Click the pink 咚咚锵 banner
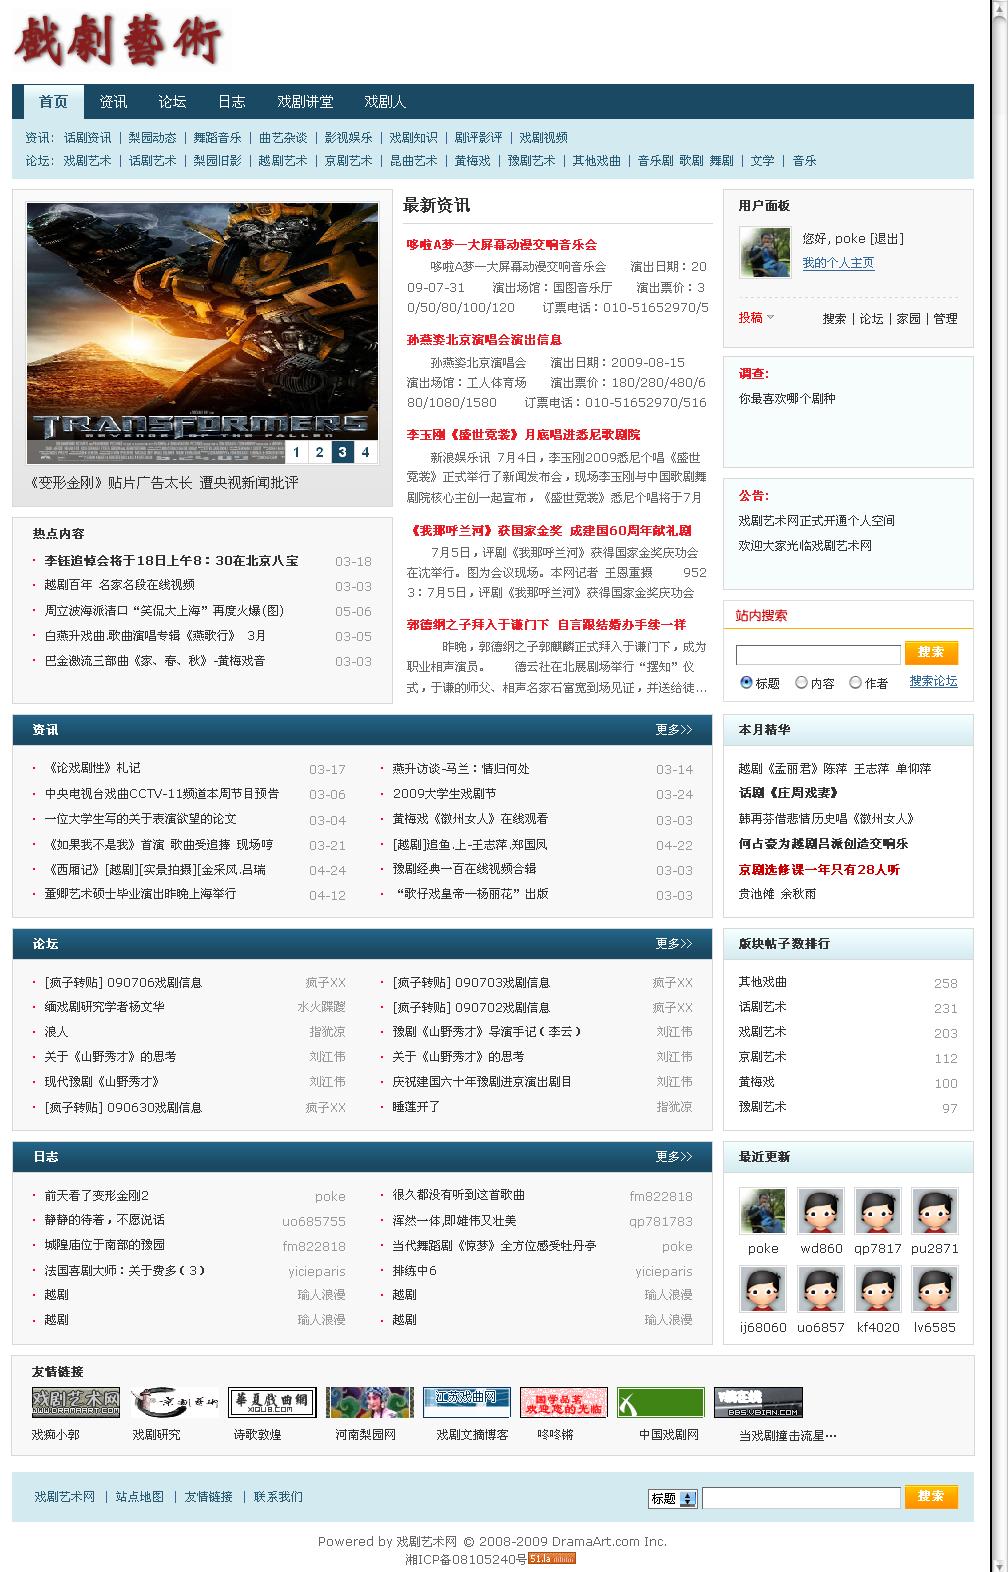 click(x=564, y=1402)
